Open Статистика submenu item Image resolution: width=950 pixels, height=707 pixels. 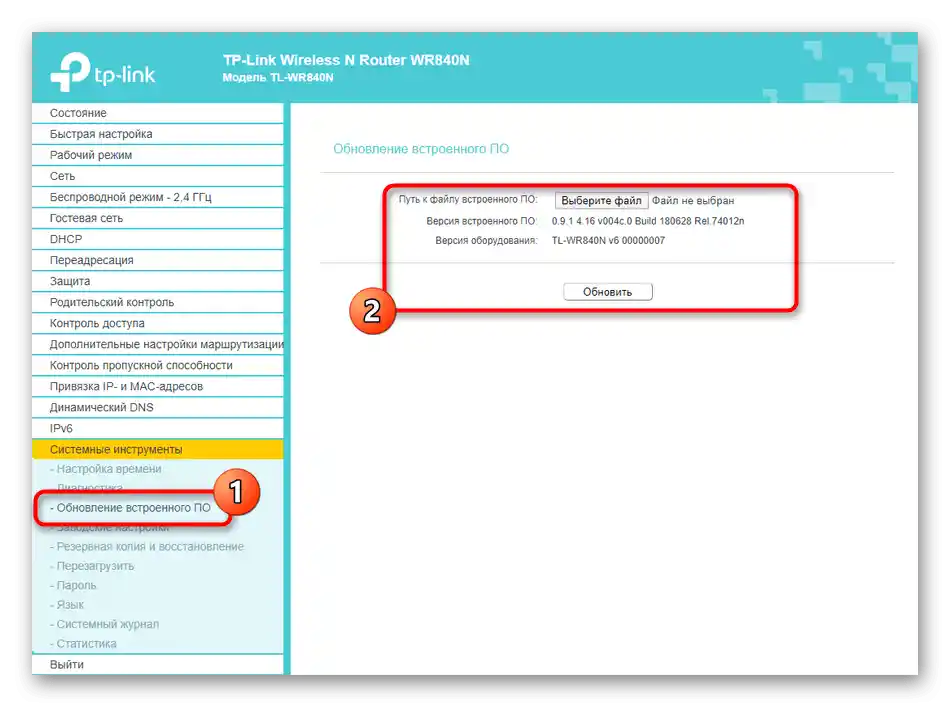84,643
